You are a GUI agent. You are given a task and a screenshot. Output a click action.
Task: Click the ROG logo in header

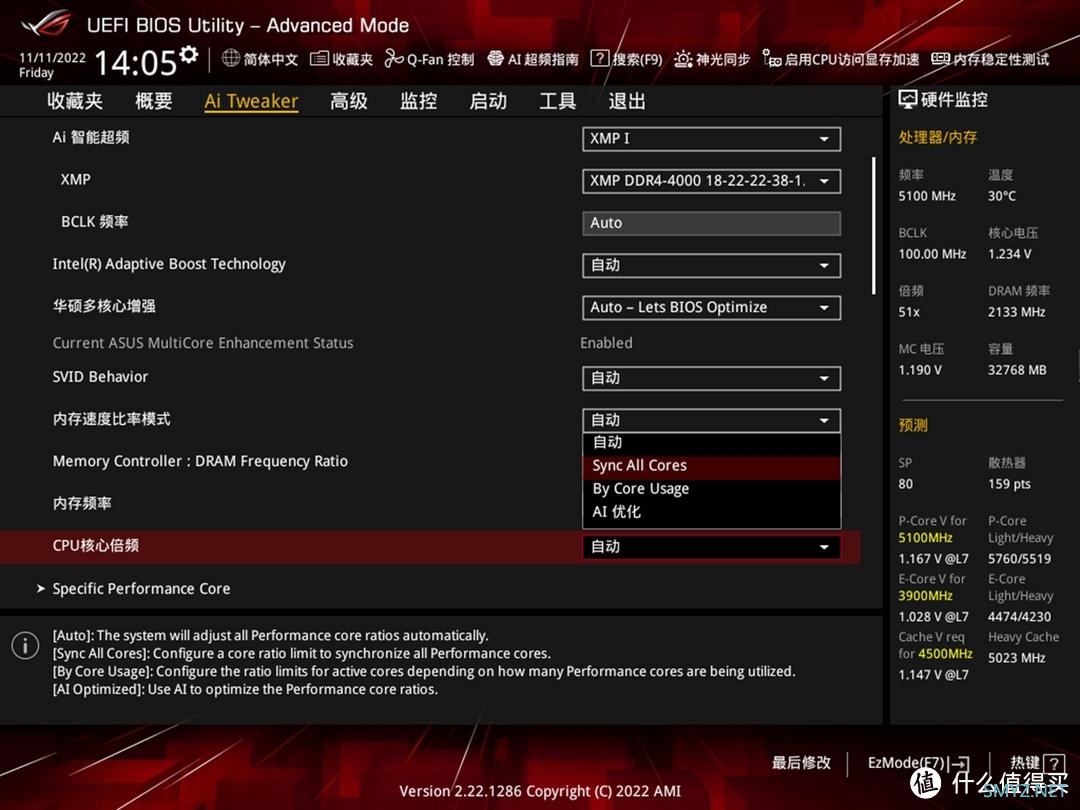45,23
